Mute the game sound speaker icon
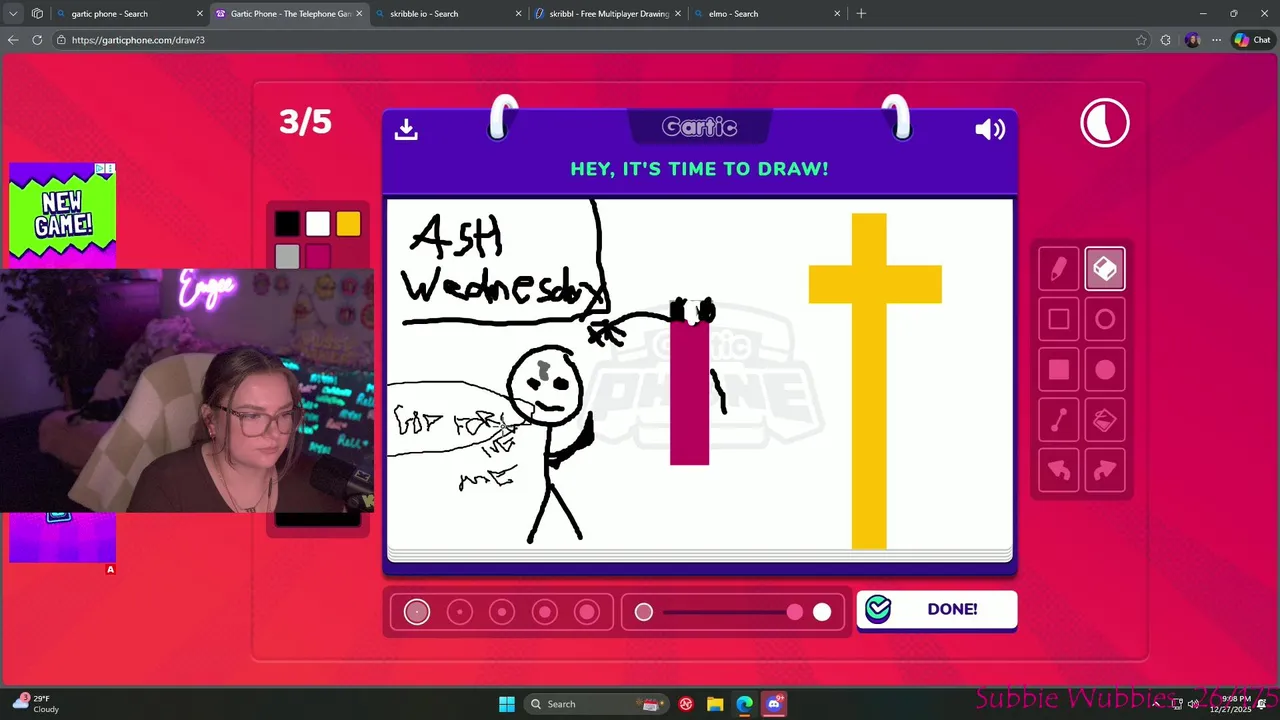 coord(990,129)
